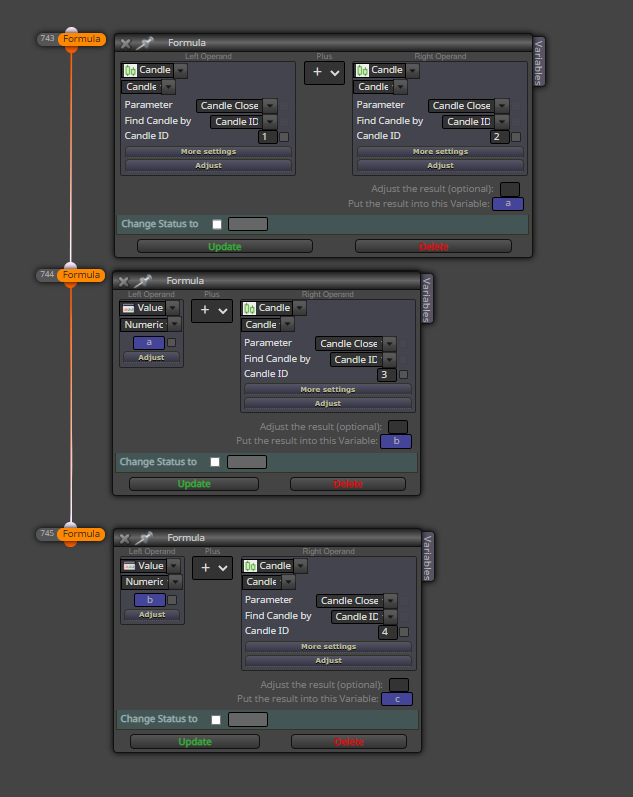Open Plus operator dropdown in Formula 743
Screen dimensions: 633x797
324,73
